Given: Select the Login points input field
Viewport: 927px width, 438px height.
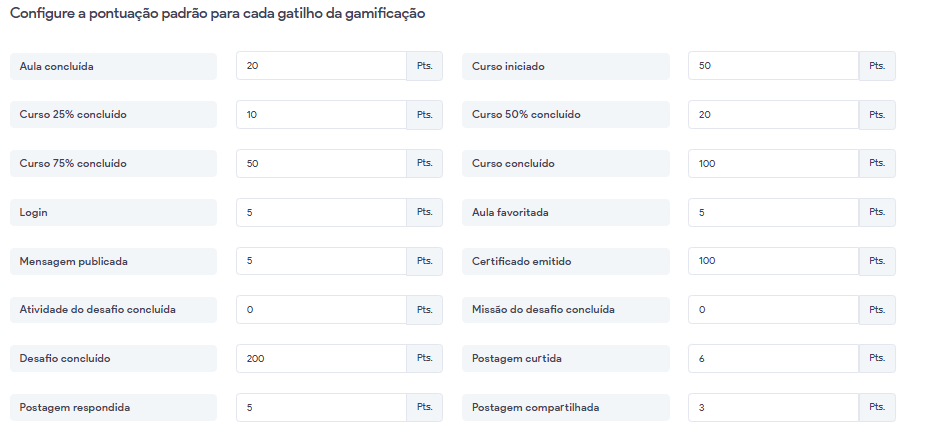Looking at the screenshot, I should click(321, 212).
